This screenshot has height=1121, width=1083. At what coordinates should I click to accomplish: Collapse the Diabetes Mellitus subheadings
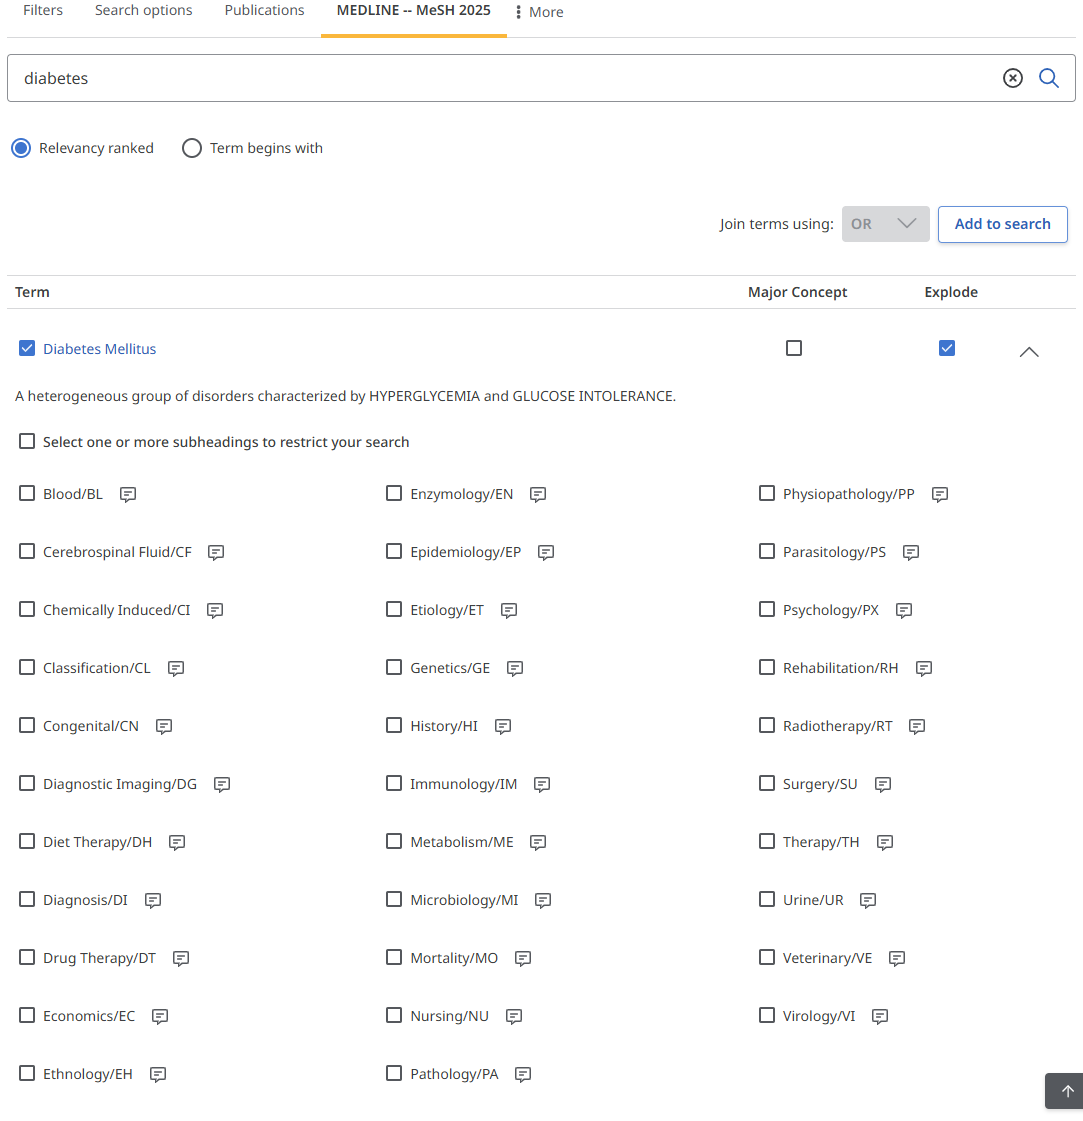pos(1029,352)
